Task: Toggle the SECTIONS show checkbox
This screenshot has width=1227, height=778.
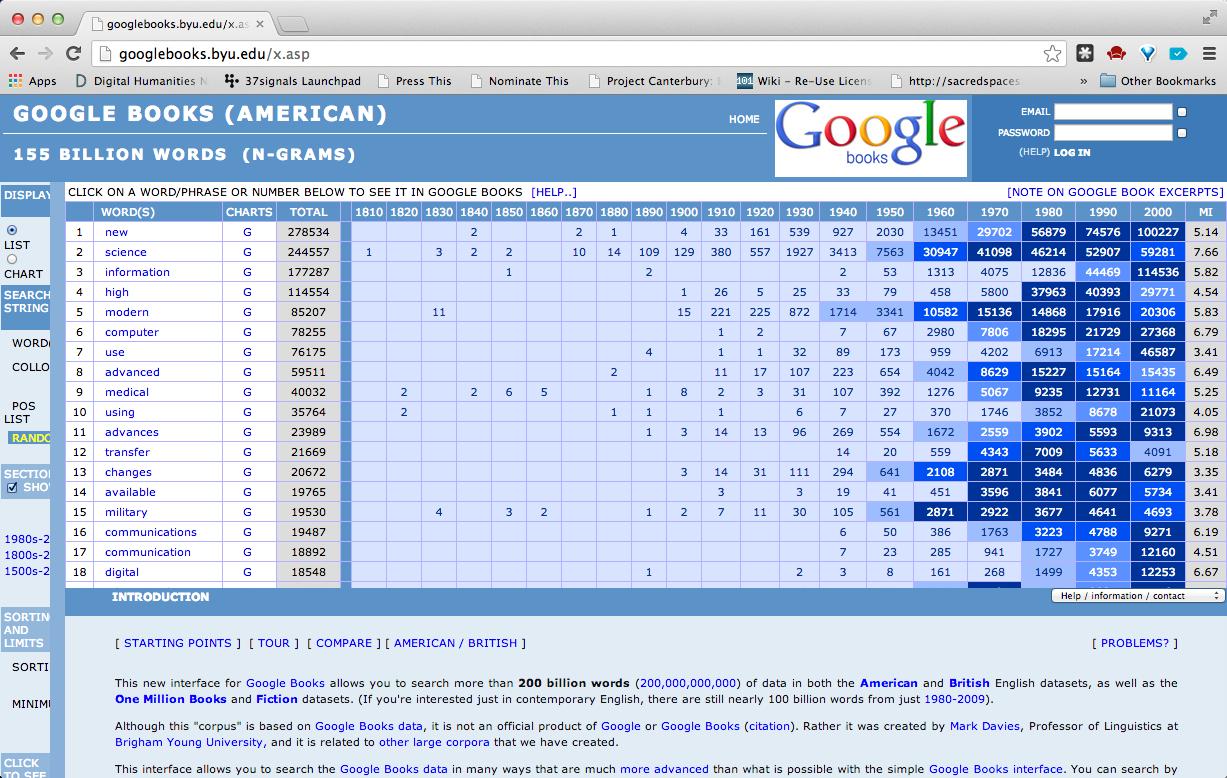Action: (x=12, y=487)
